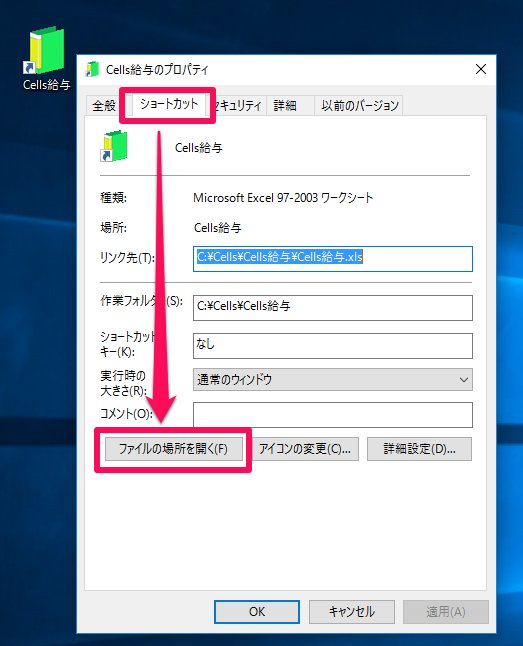Dismiss the dialog with キャンセル
This screenshot has height=646, width=523.
pyautogui.click(x=352, y=612)
